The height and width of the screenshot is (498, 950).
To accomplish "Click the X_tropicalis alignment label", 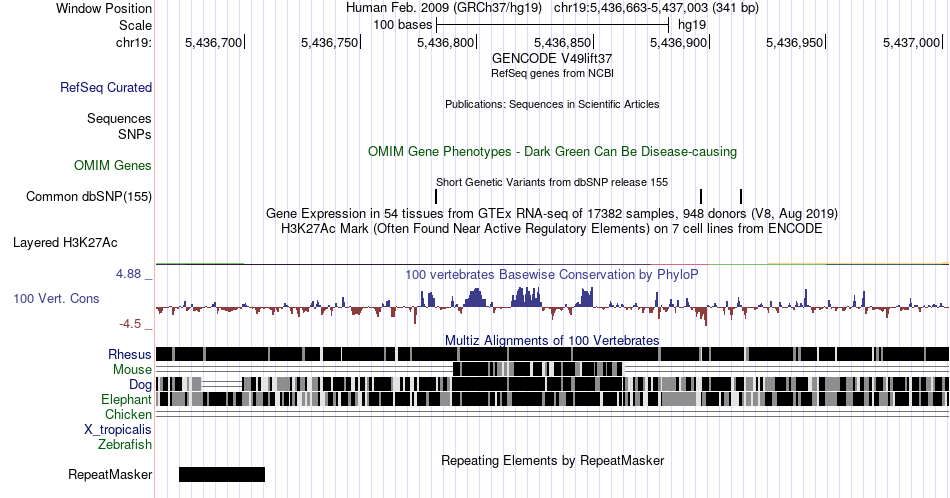I will [118, 430].
